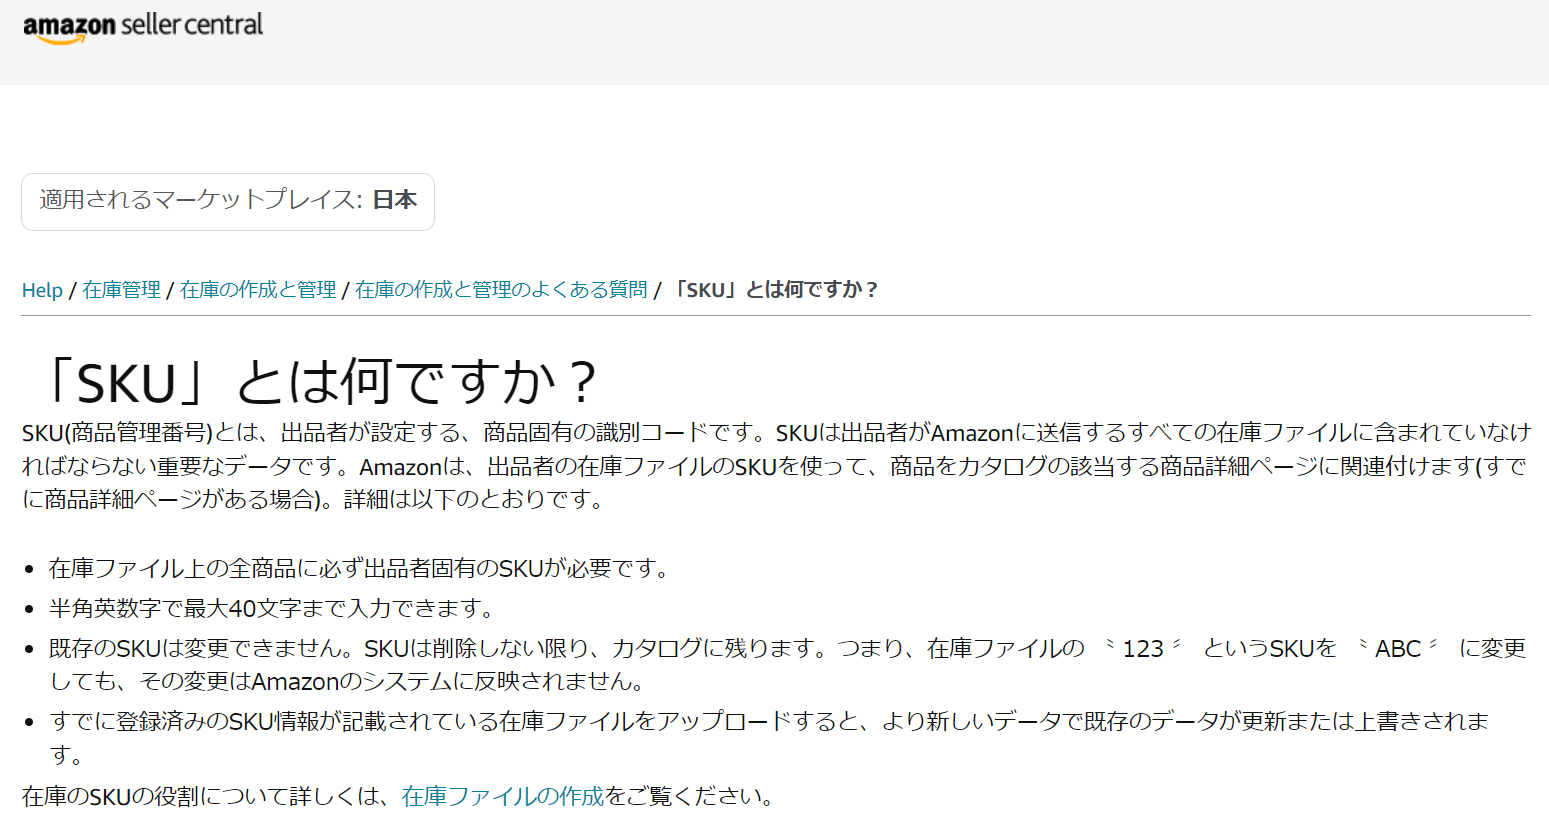Select bullet beginning すでに登録済みのSKU情報
Screen dimensions: 1549x828
(769, 737)
